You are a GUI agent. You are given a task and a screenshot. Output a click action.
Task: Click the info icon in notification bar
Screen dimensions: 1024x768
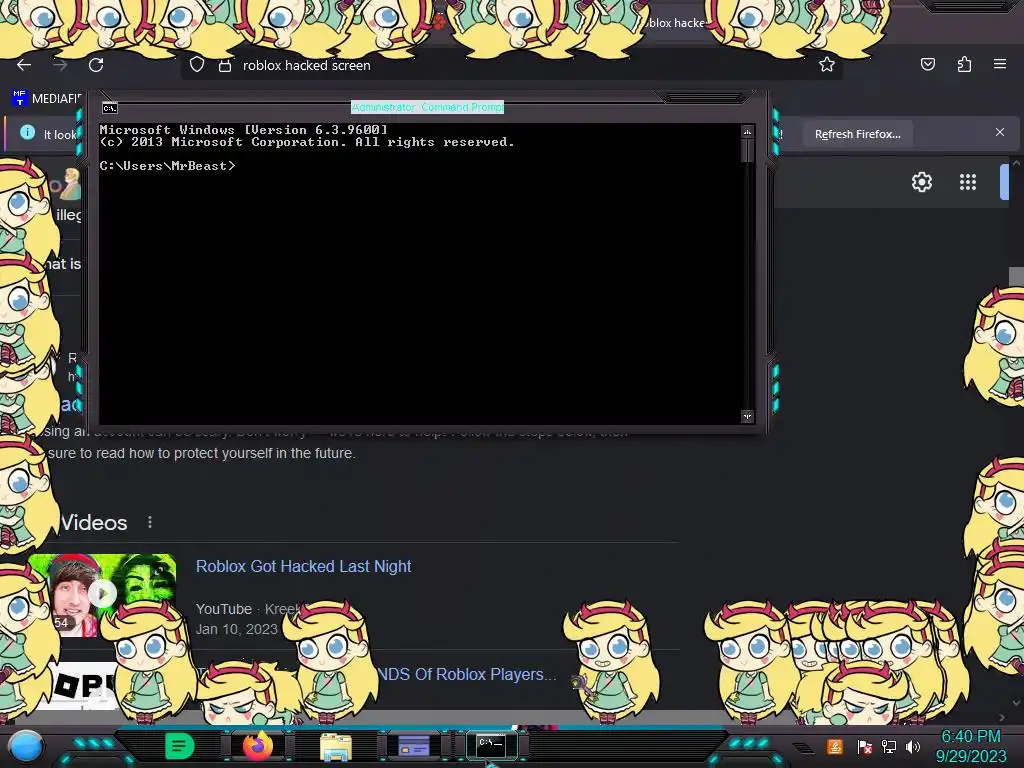pyautogui.click(x=27, y=132)
